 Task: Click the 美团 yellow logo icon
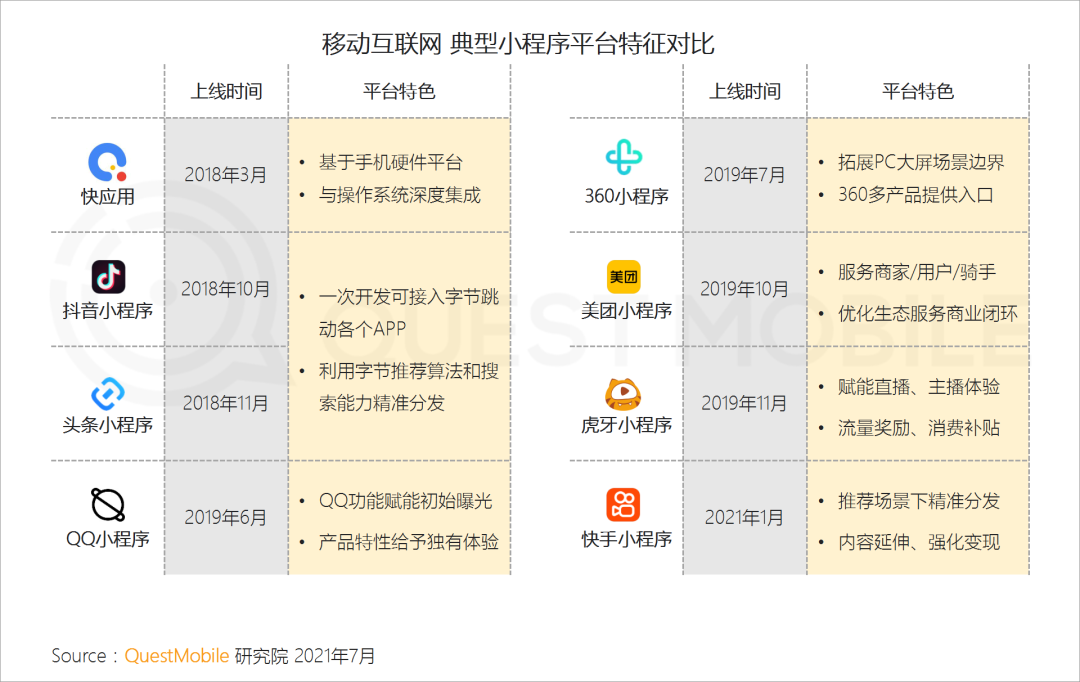click(623, 277)
